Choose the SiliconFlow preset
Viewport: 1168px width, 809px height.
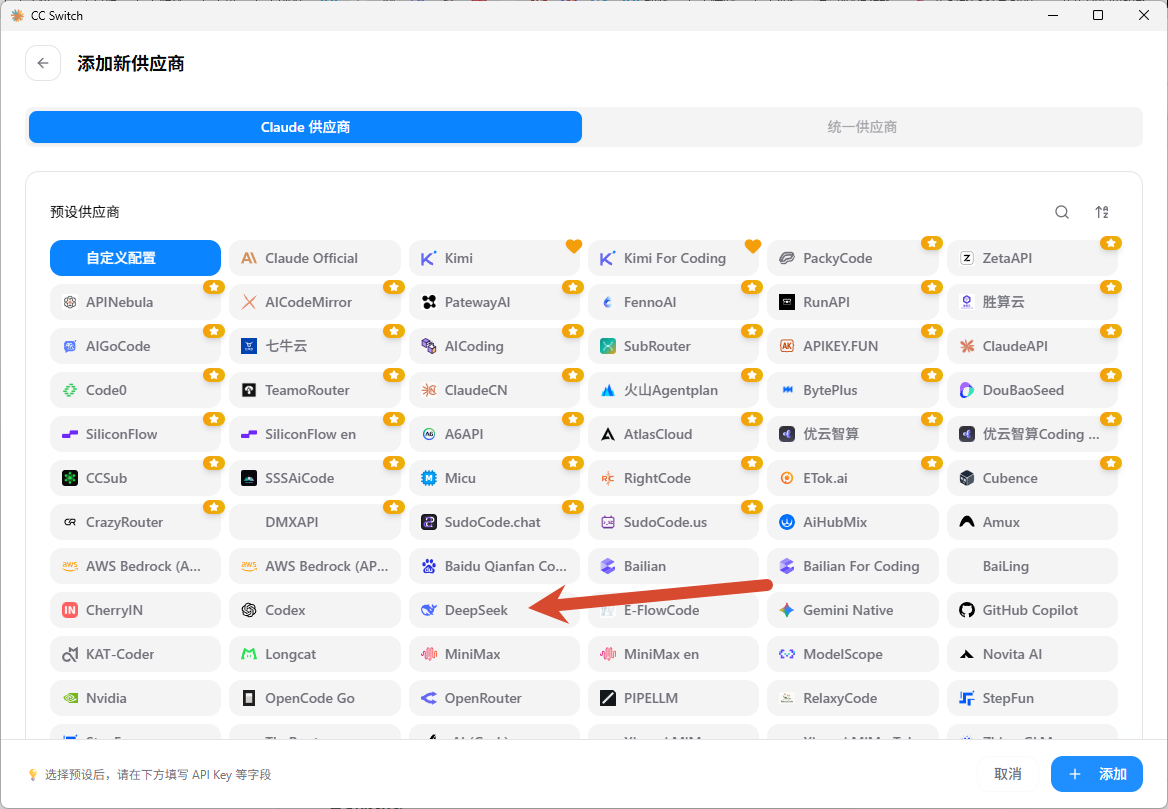(x=136, y=434)
